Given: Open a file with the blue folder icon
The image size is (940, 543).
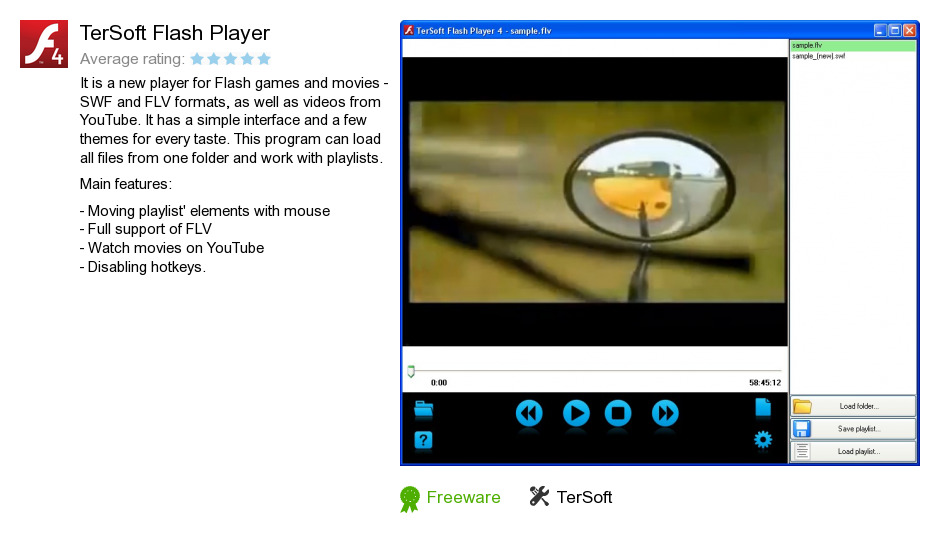Looking at the screenshot, I should (423, 409).
